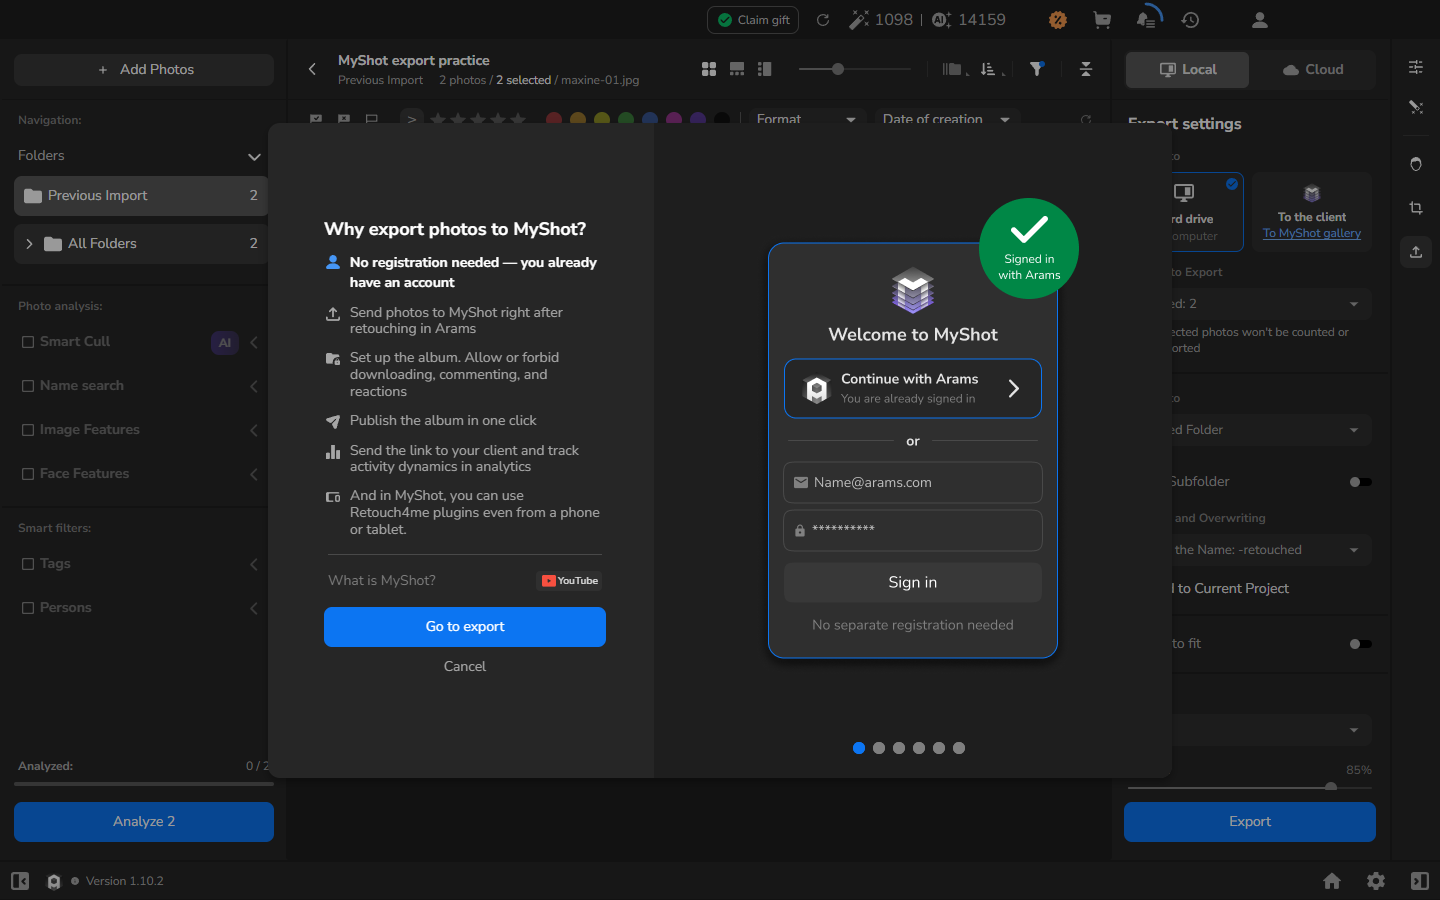This screenshot has width=1440, height=900.
Task: Open the history clock icon
Action: [1190, 20]
